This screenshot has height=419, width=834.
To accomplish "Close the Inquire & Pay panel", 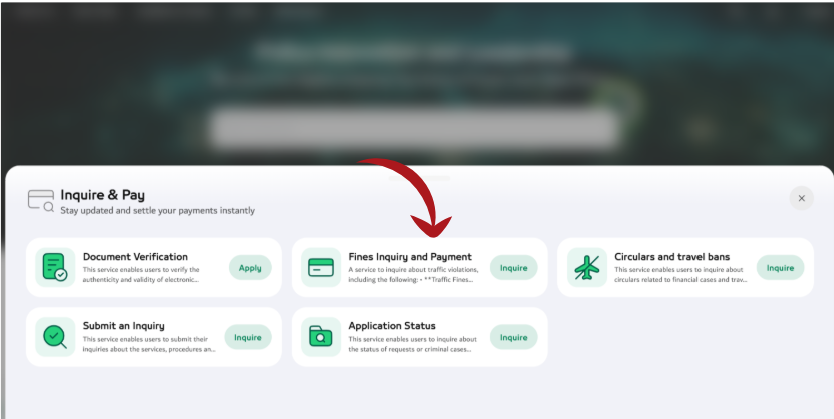I will [802, 198].
